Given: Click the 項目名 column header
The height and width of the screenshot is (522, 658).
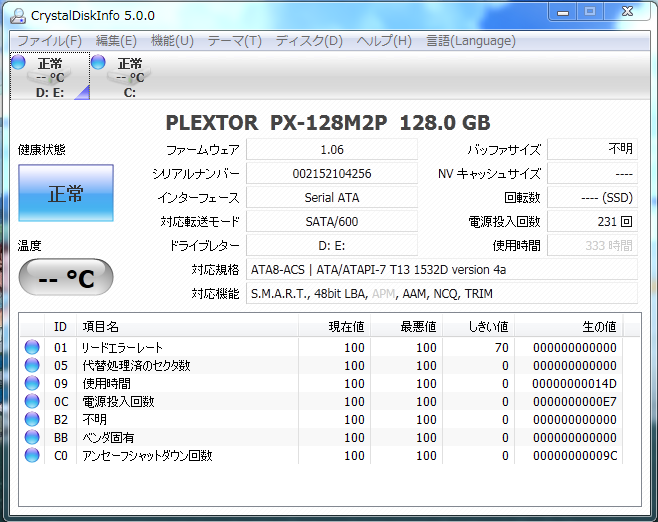Looking at the screenshot, I should (x=187, y=326).
